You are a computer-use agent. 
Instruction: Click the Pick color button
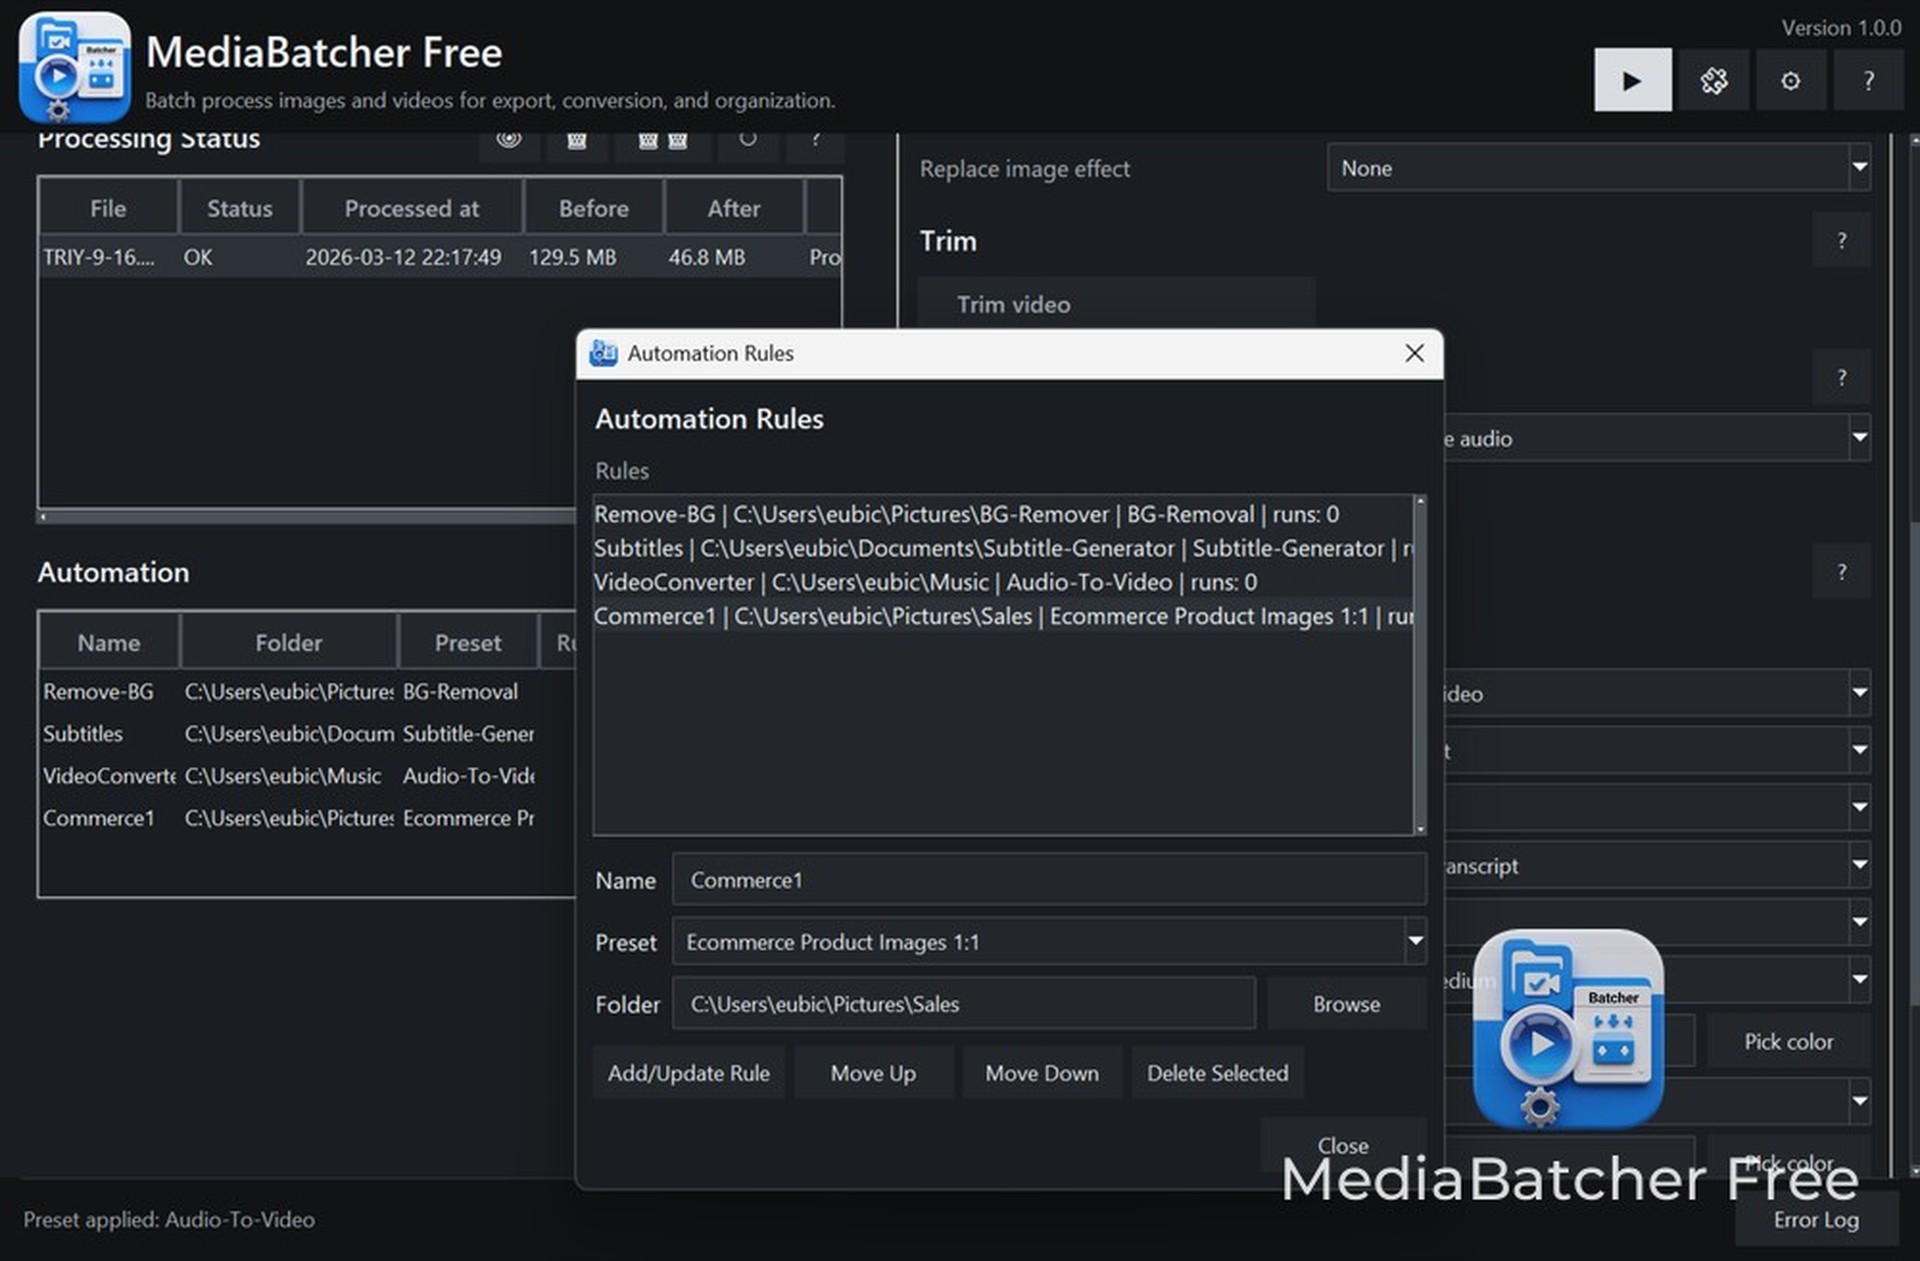tap(1788, 1041)
